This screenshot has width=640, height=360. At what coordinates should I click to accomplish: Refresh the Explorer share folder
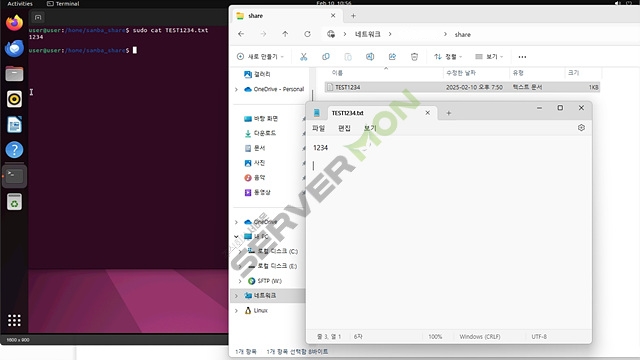(307, 34)
